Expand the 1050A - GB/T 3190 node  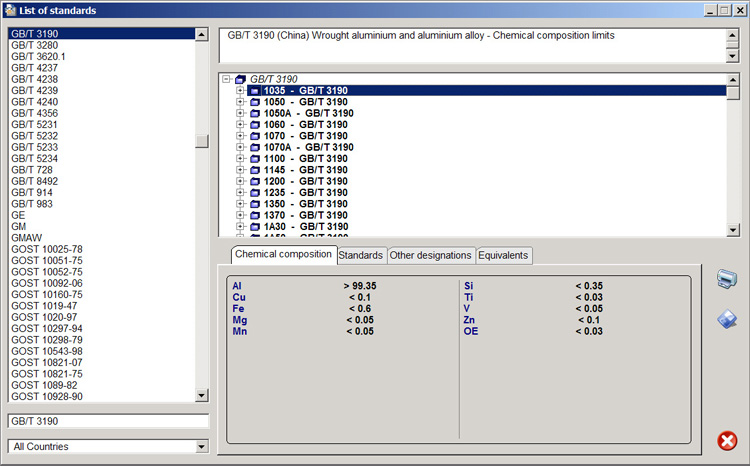[x=240, y=113]
